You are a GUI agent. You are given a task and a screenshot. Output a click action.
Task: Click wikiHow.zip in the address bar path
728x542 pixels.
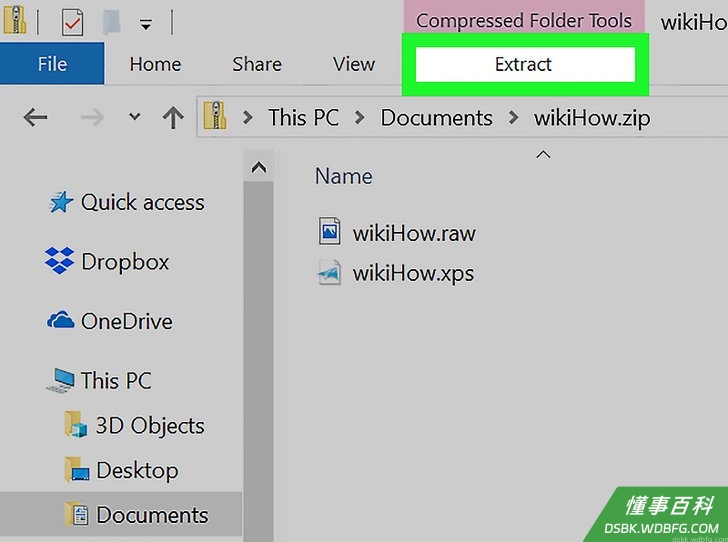click(592, 118)
